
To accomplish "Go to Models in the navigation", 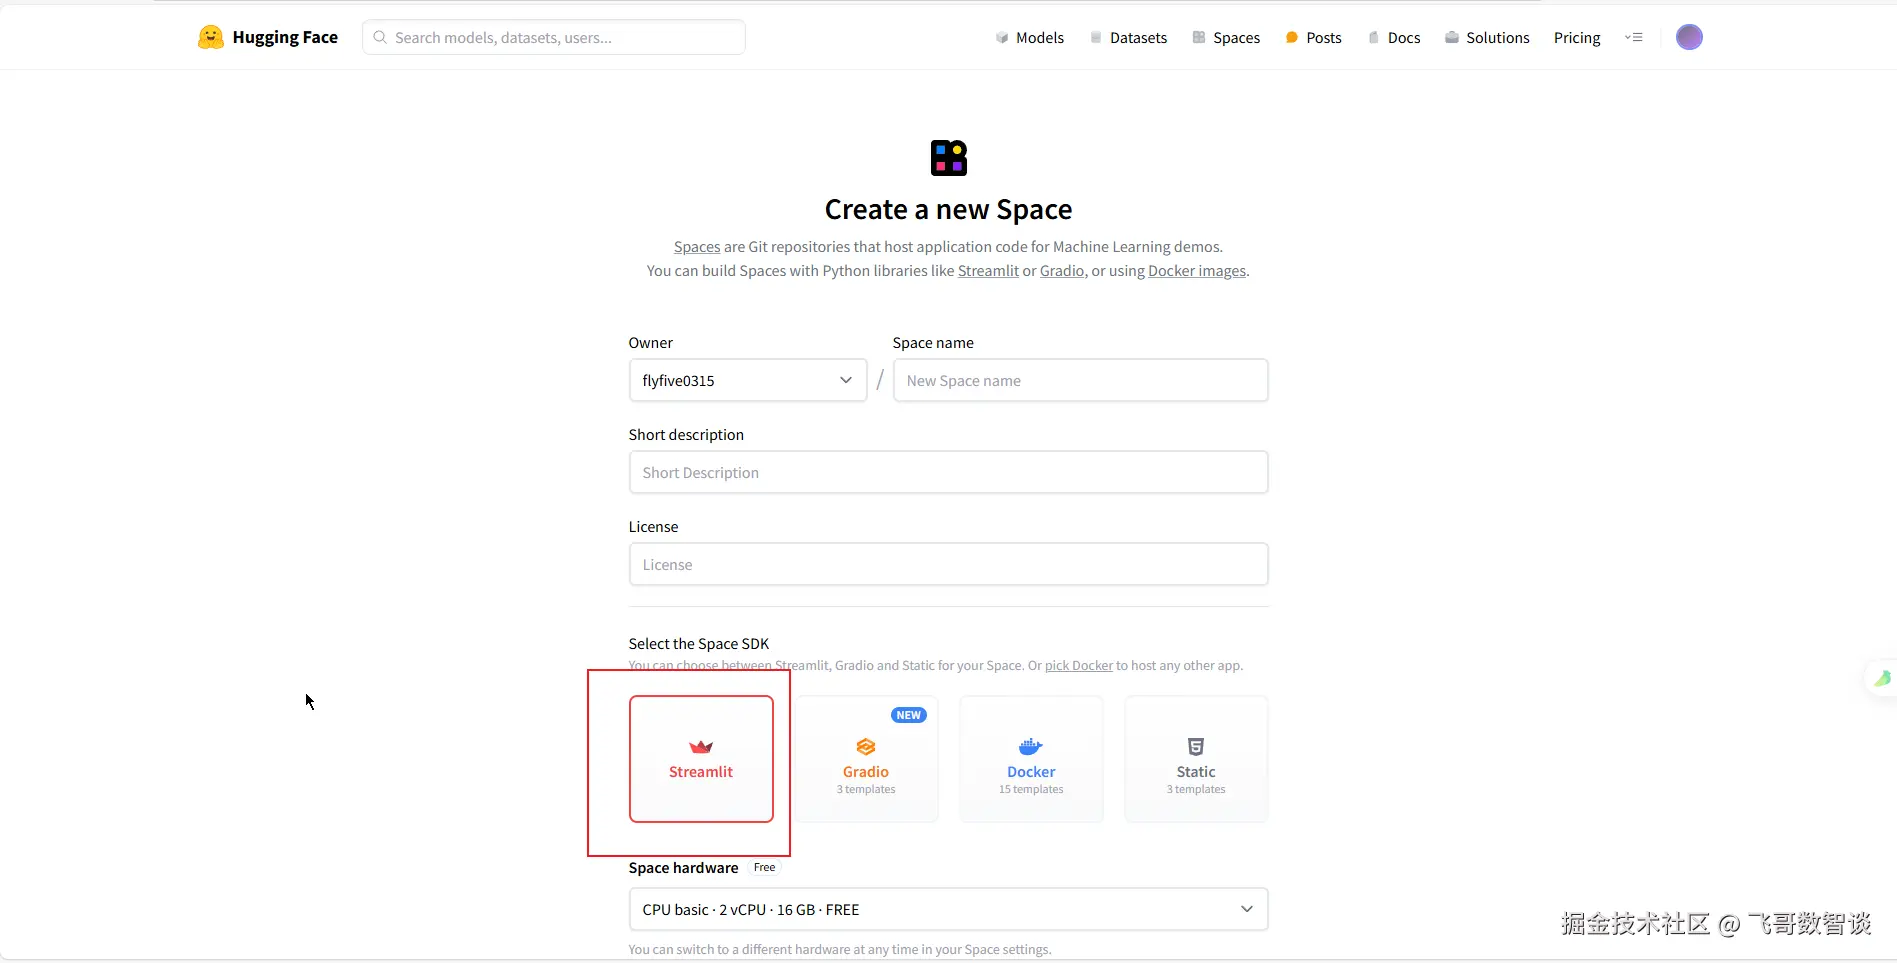I will point(1029,37).
